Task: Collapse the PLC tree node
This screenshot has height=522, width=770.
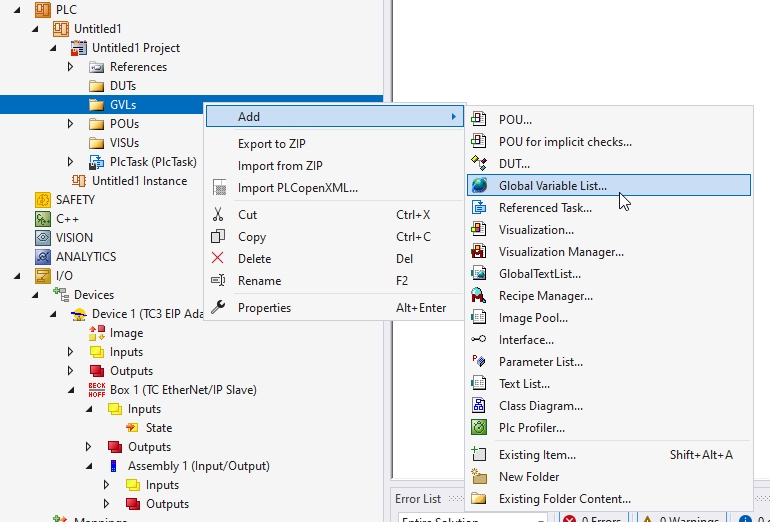Action: [x=17, y=10]
